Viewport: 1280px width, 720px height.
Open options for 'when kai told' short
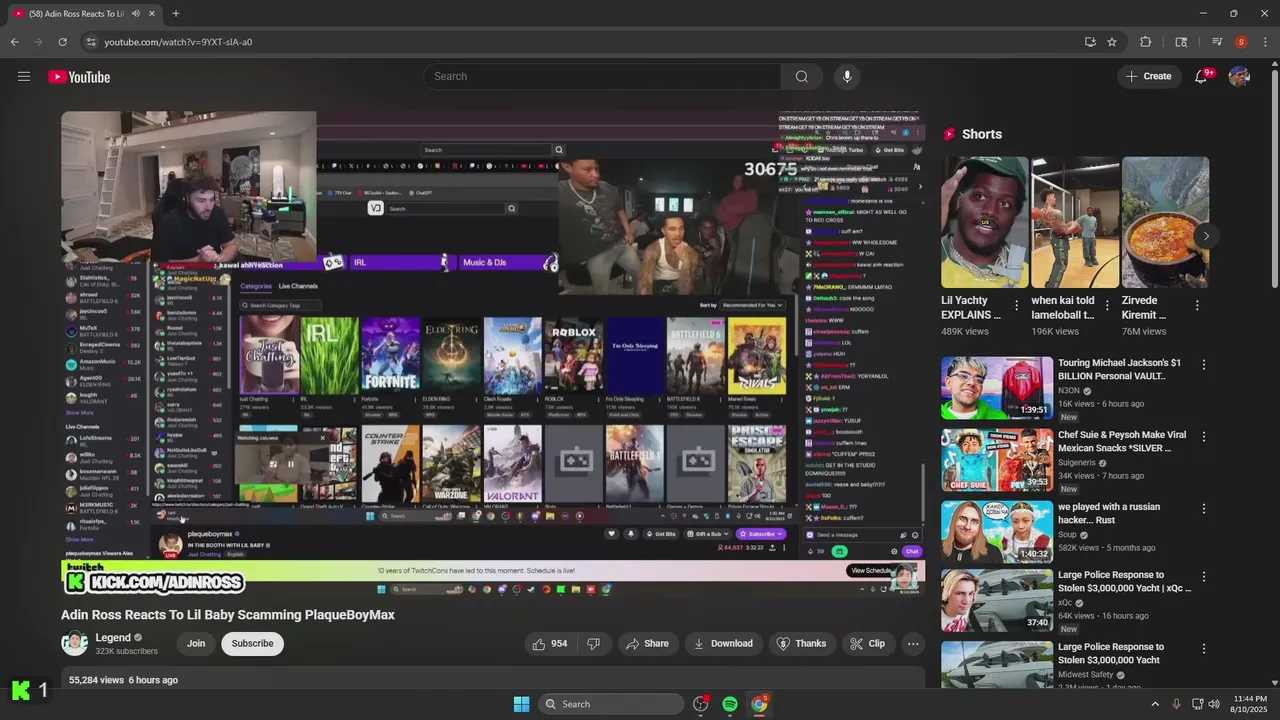[x=1107, y=306]
